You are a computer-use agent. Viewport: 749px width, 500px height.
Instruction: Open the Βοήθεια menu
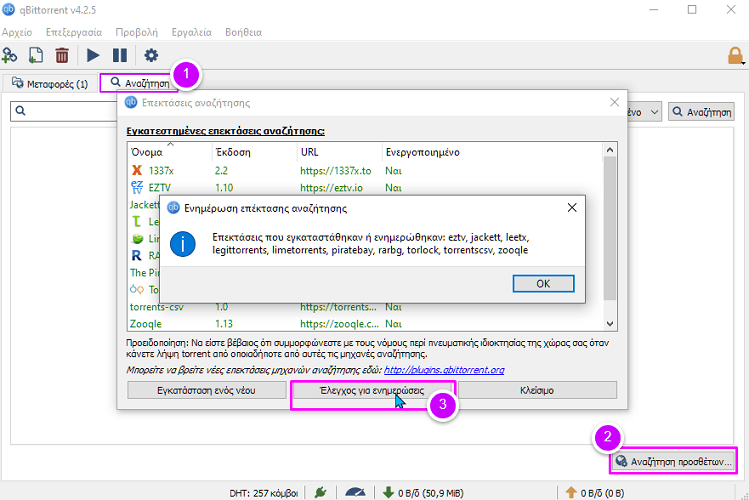click(x=244, y=32)
